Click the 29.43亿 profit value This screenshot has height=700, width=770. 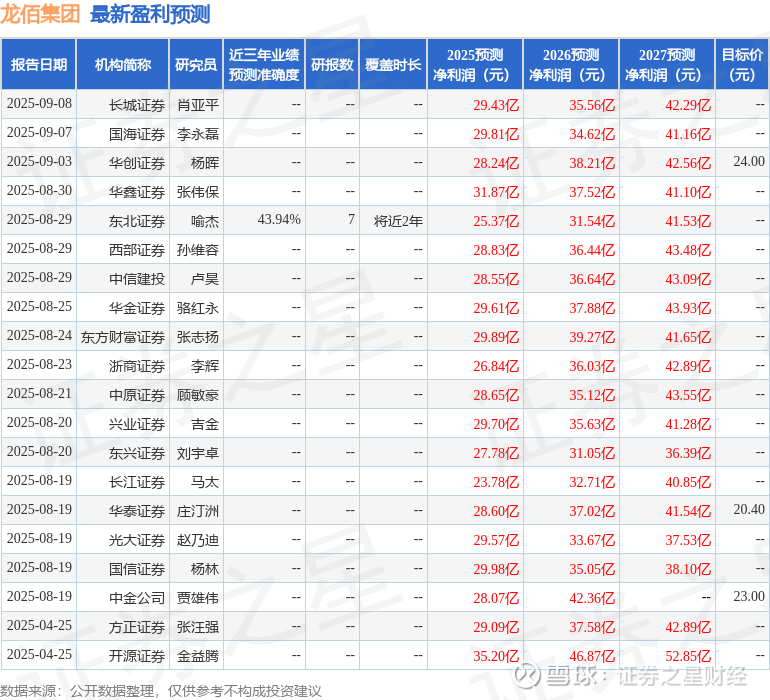[x=496, y=105]
